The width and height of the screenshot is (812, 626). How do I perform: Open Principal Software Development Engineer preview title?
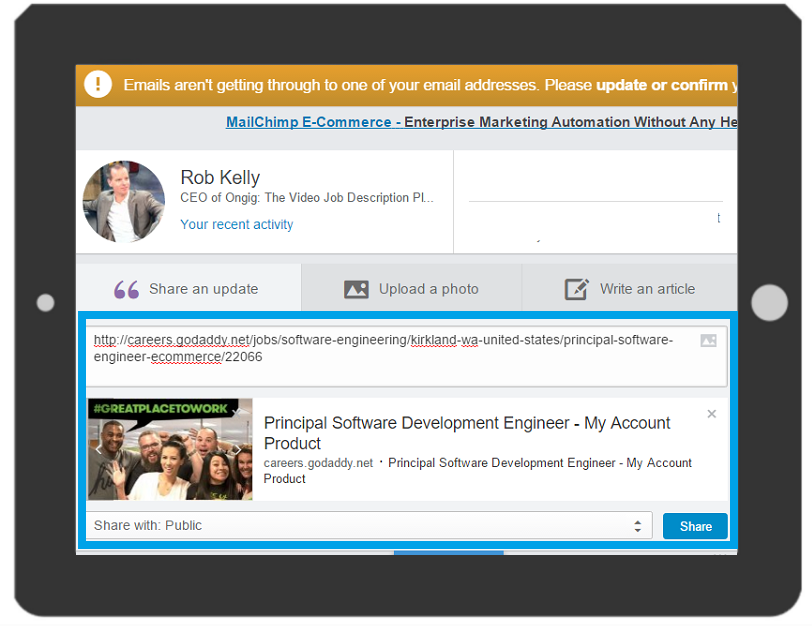[467, 433]
